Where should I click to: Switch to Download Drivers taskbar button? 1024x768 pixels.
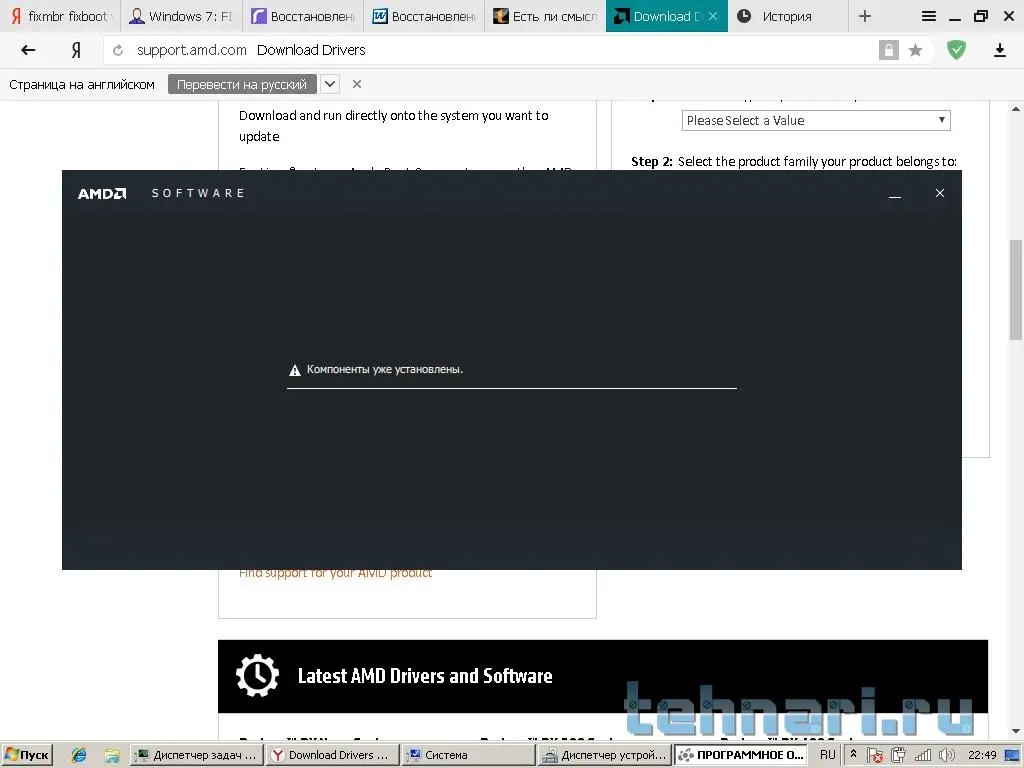click(x=331, y=755)
